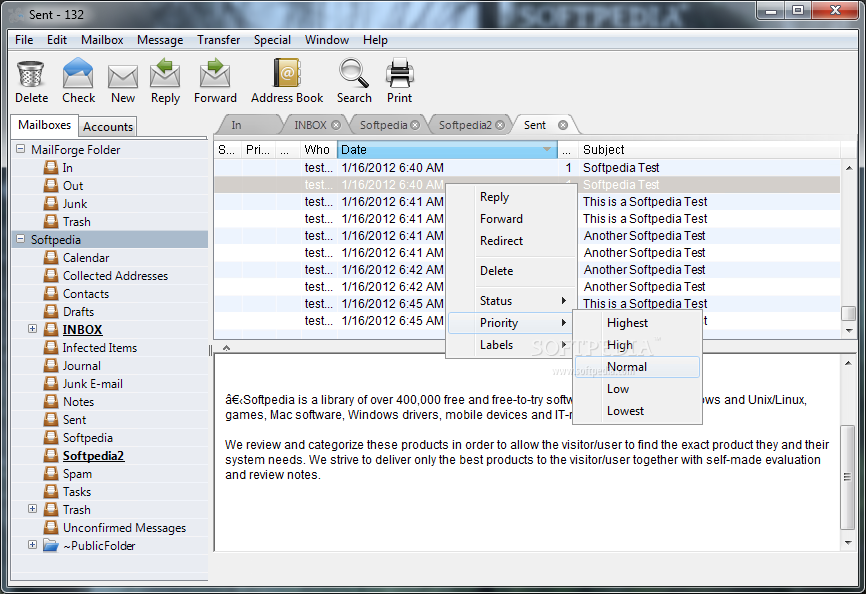Choose Delete in the context menu
This screenshot has height=594, width=866.
(511, 271)
